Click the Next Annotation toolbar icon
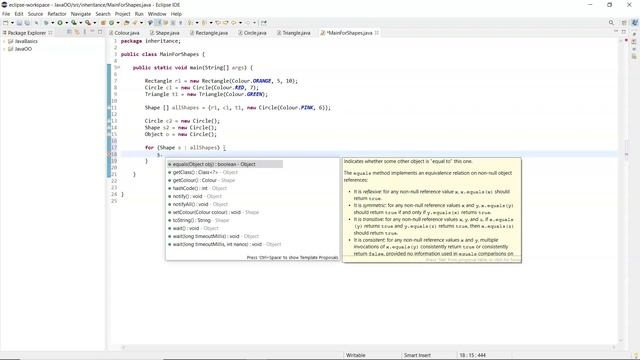Screen dimensions: 640x360 (190, 23)
